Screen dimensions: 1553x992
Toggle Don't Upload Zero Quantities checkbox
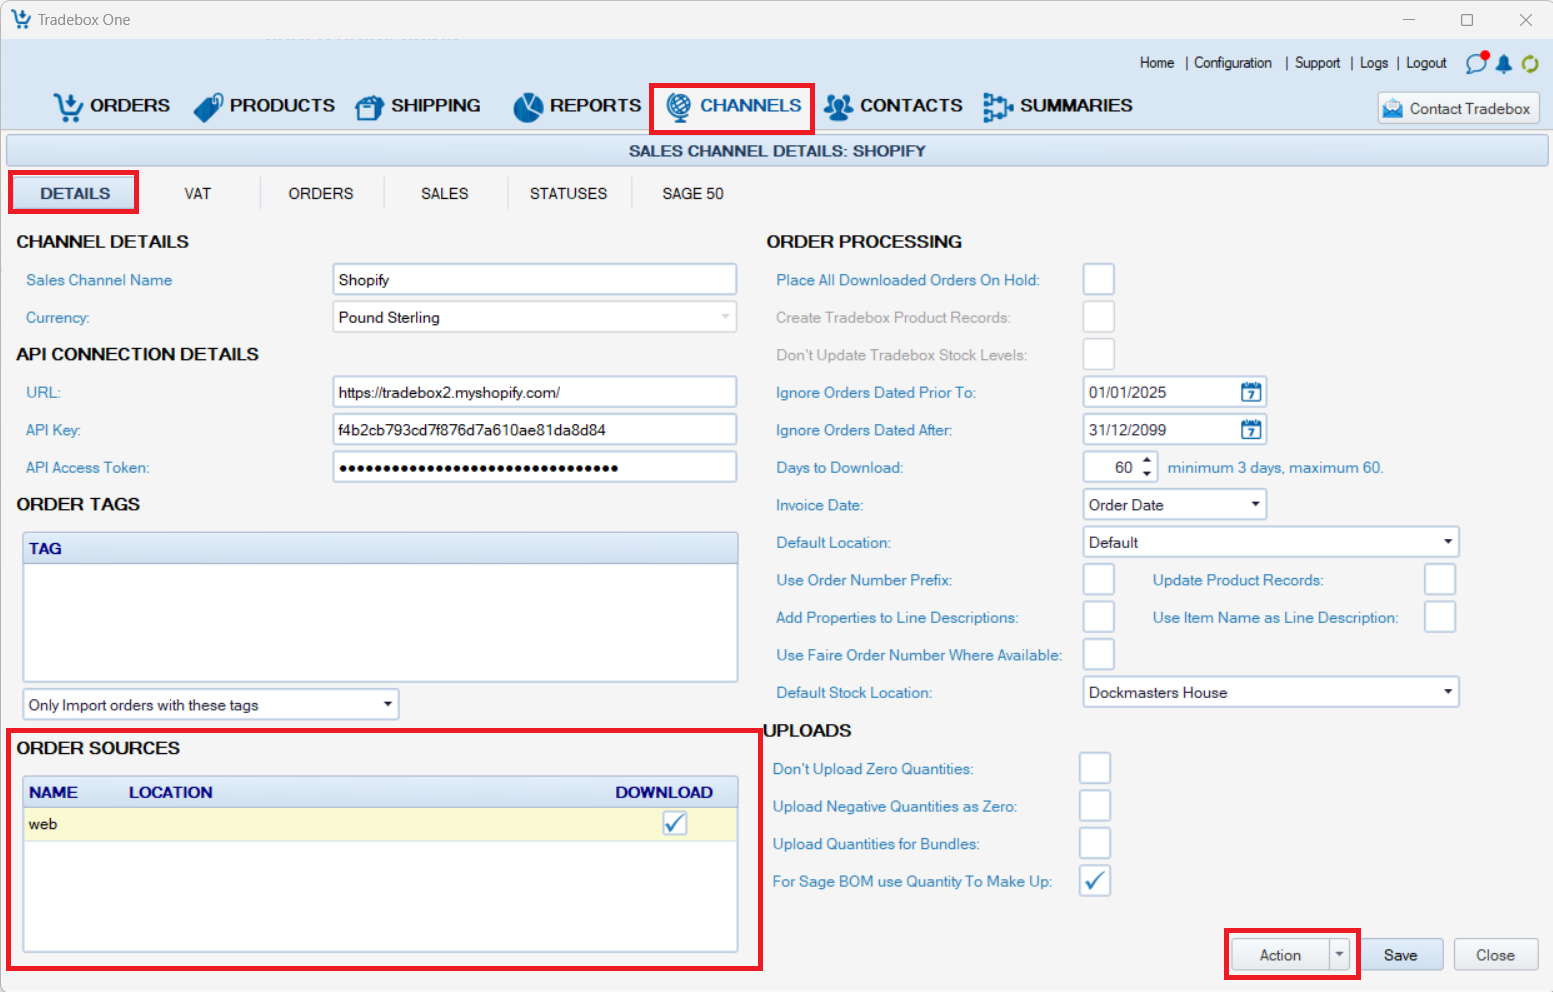pos(1094,769)
